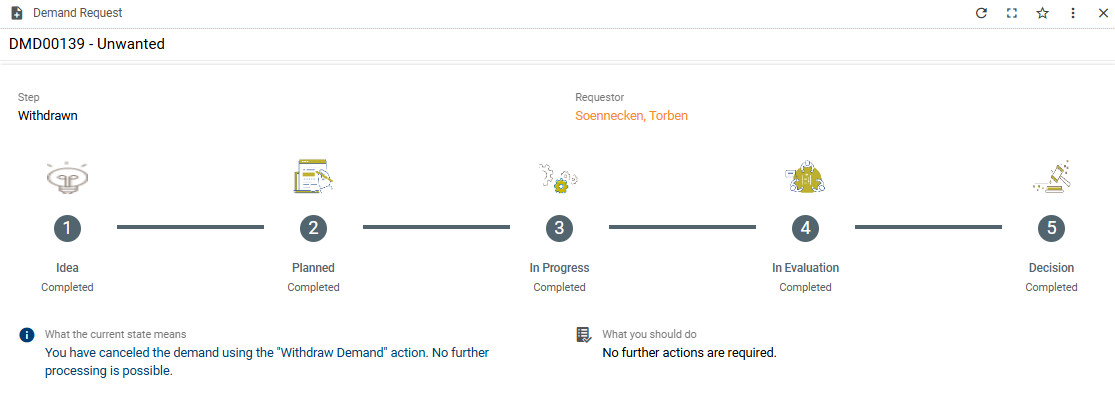Click the refresh icon in header
The height and width of the screenshot is (394, 1115).
pos(981,13)
